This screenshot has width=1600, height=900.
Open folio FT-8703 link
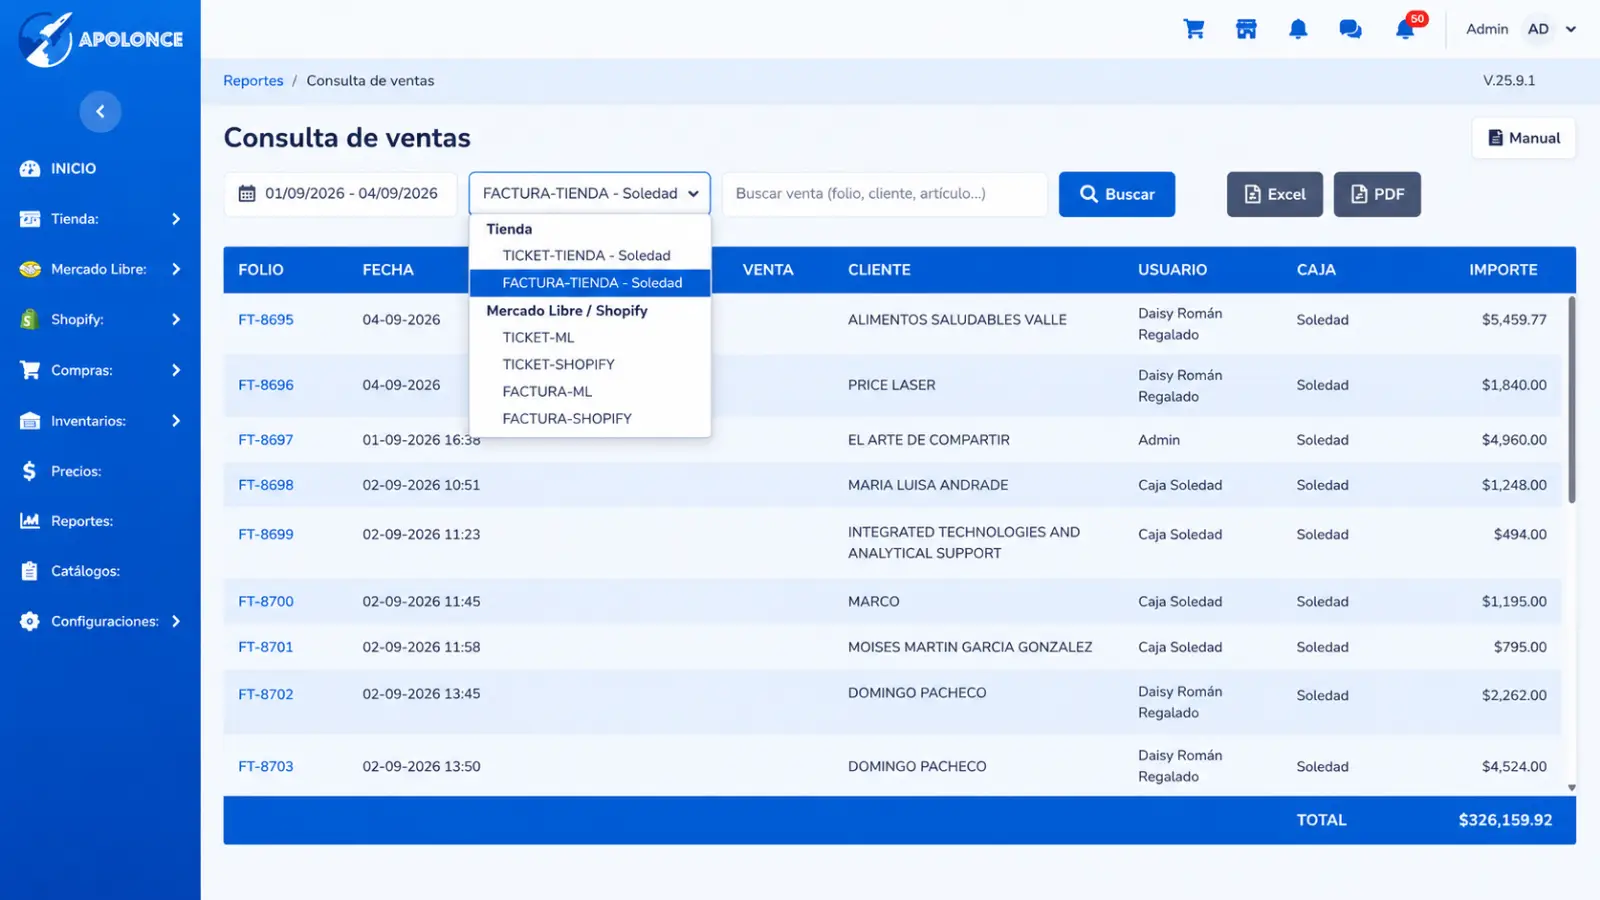tap(266, 767)
